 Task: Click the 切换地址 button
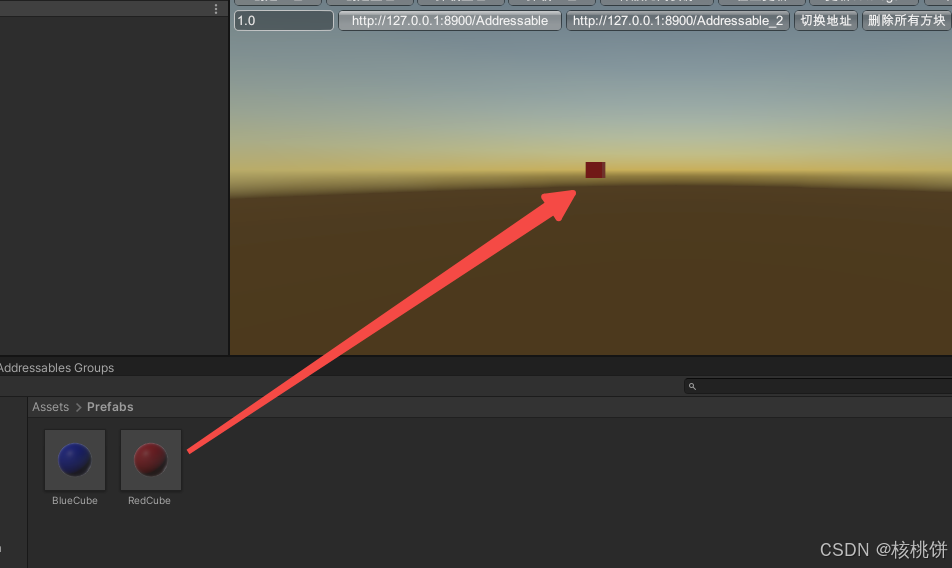[826, 21]
